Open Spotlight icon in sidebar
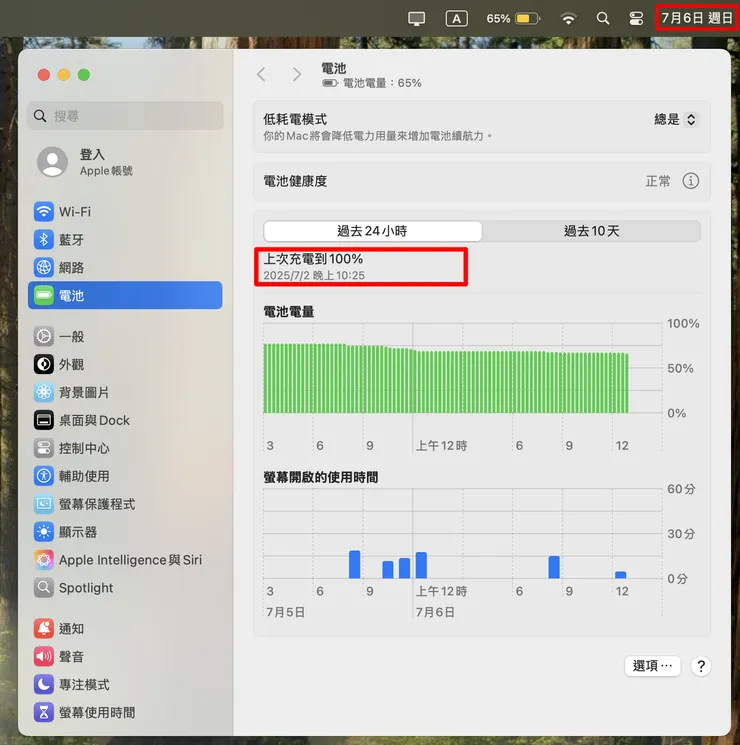This screenshot has width=740, height=745. [44, 588]
